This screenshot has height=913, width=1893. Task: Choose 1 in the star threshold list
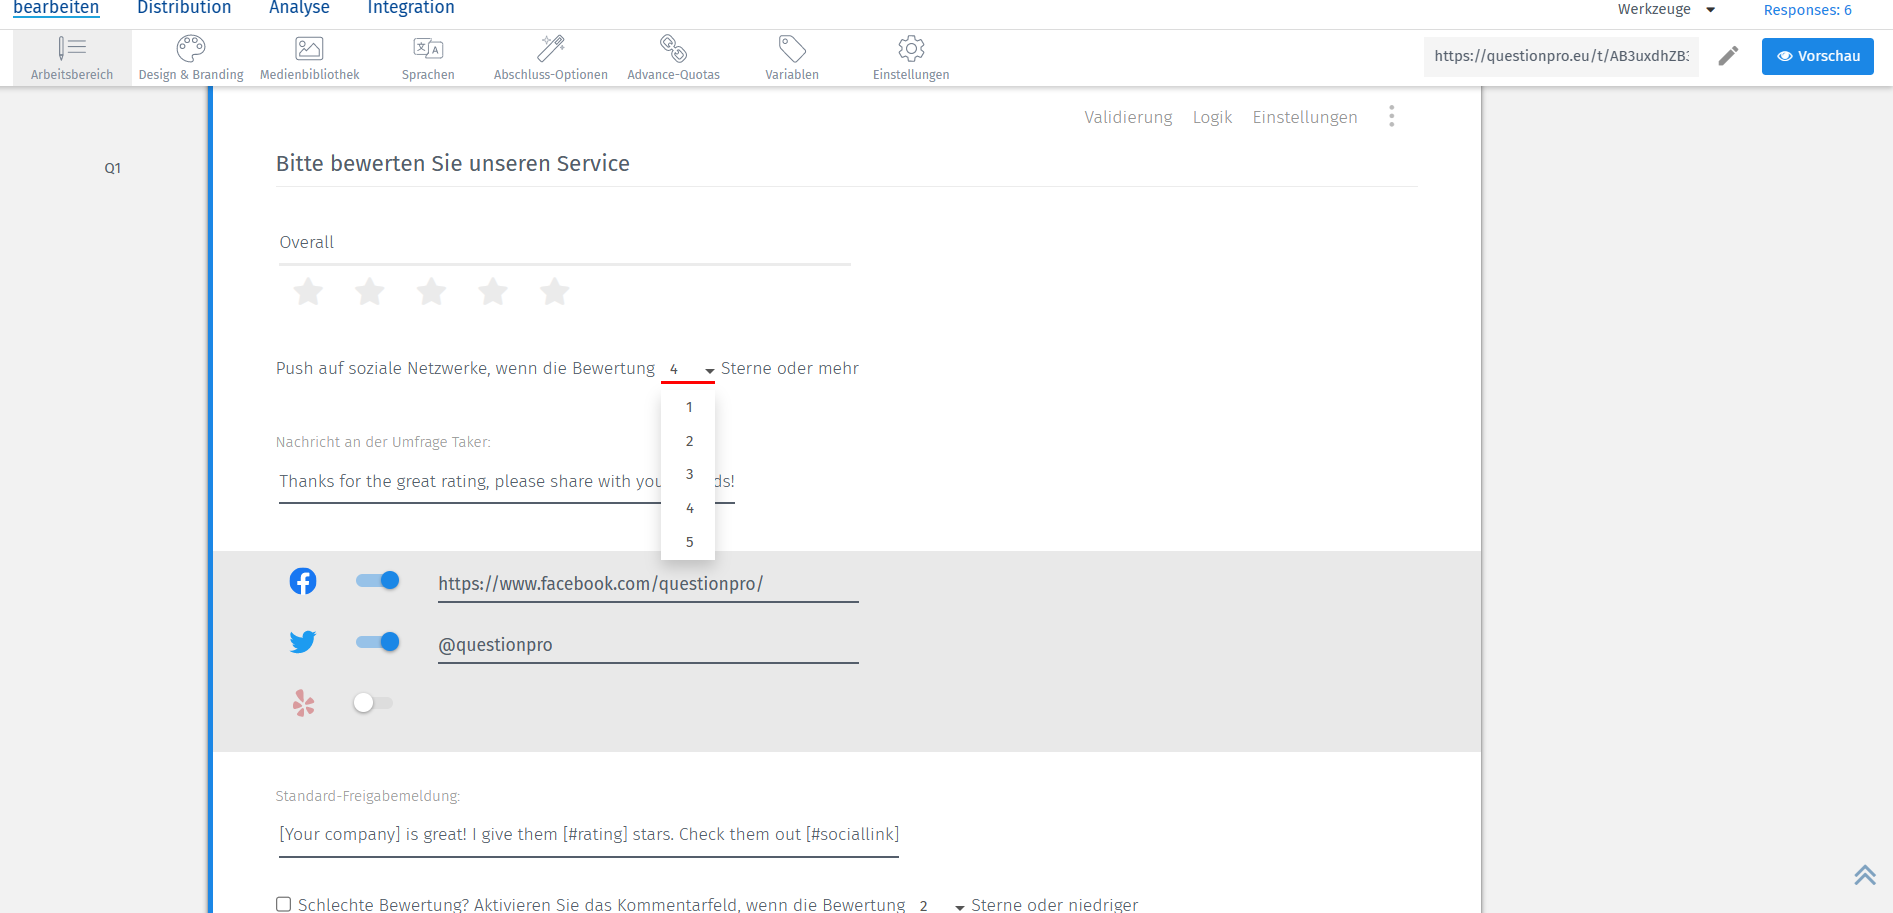[x=689, y=407]
